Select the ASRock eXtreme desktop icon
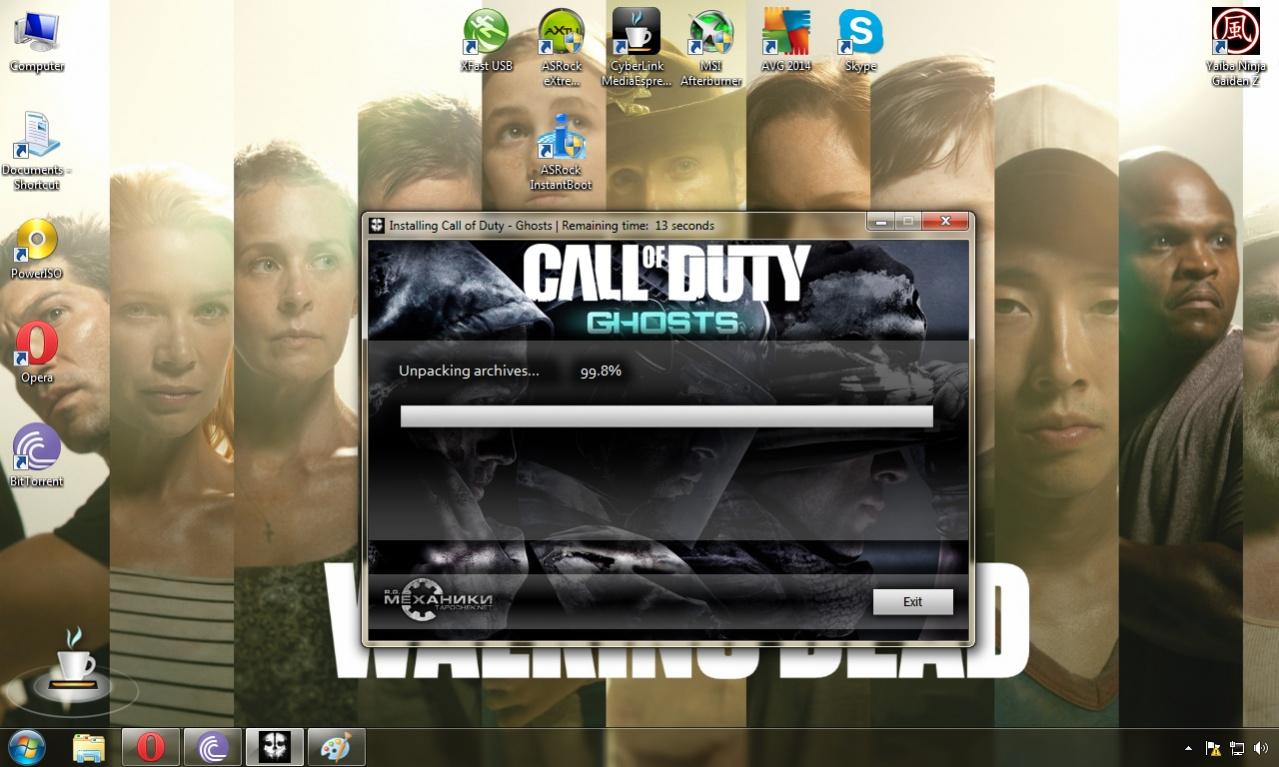 [562, 47]
